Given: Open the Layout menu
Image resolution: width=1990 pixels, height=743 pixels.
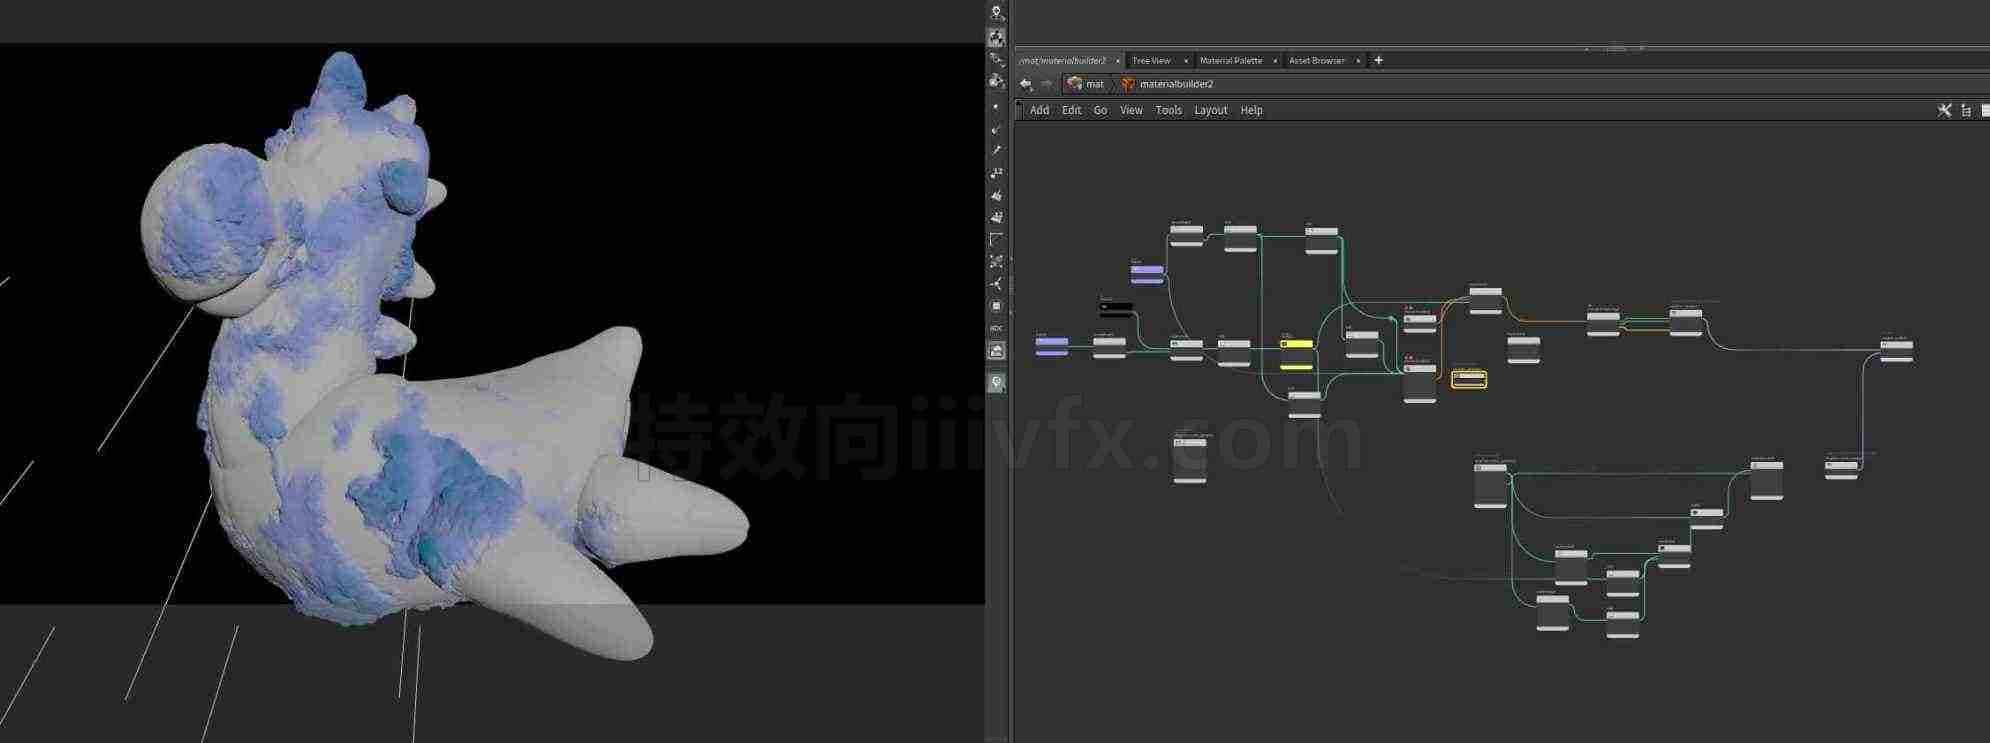Looking at the screenshot, I should point(1210,110).
